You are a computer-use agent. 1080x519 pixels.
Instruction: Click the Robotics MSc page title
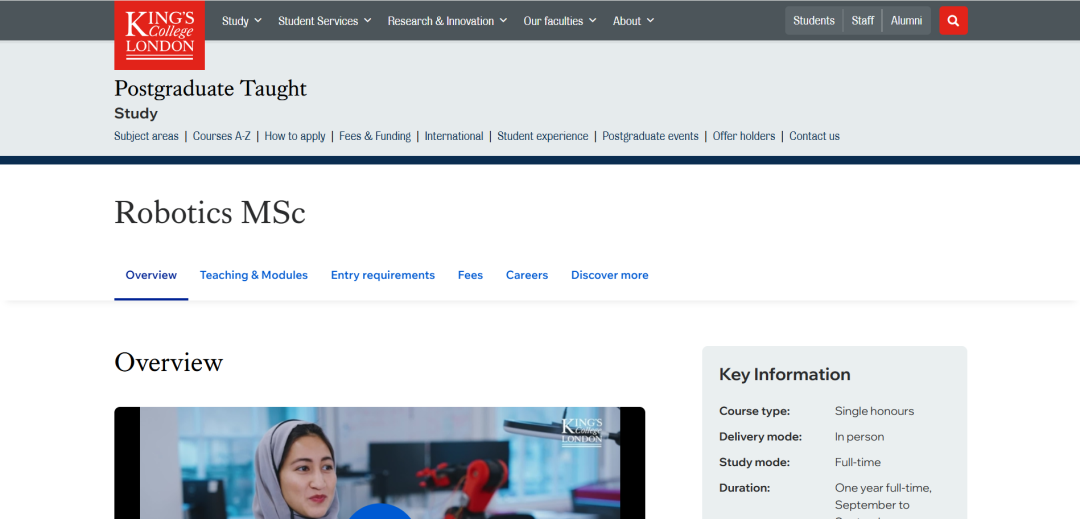point(210,213)
